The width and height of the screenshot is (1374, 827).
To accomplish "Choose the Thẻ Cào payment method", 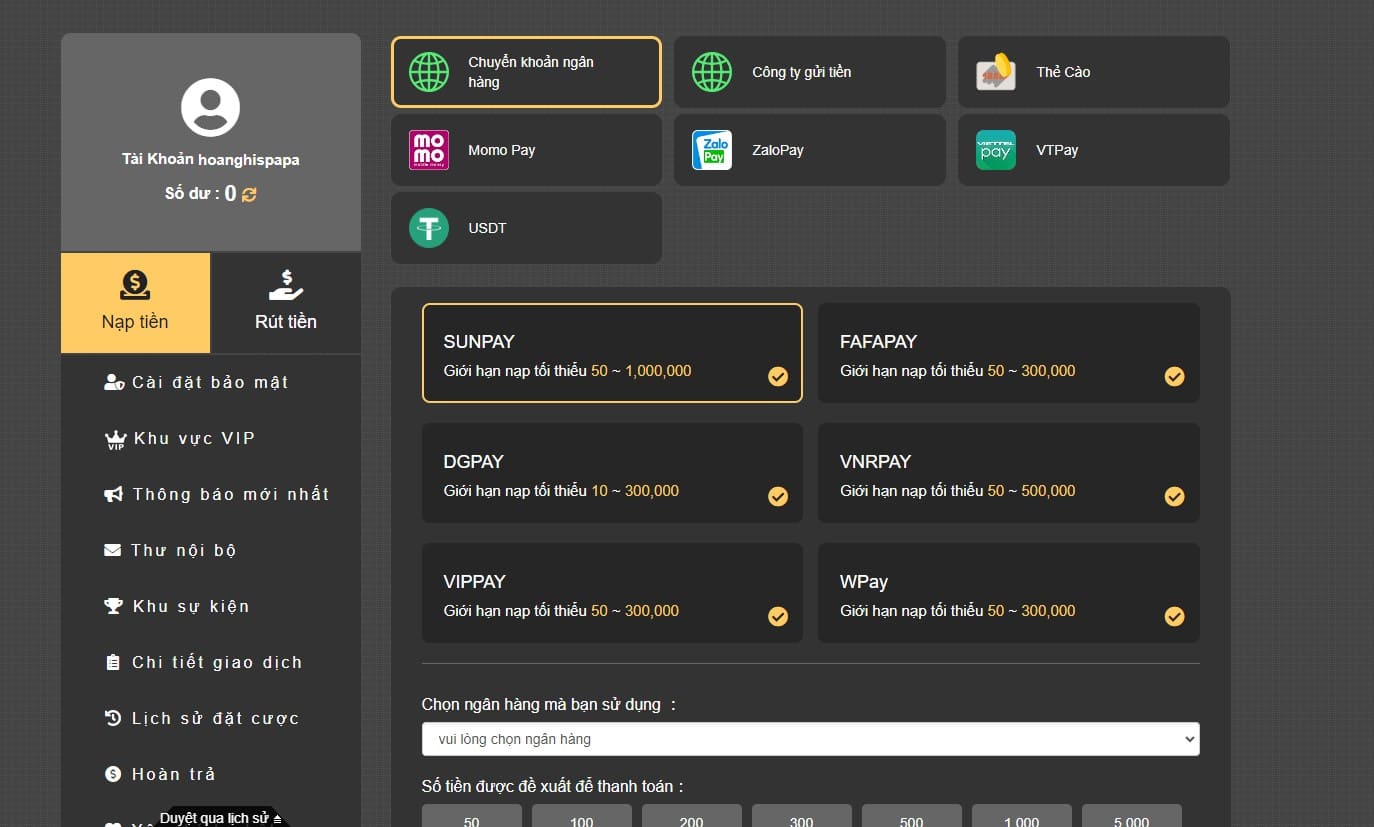I will pyautogui.click(x=1094, y=72).
